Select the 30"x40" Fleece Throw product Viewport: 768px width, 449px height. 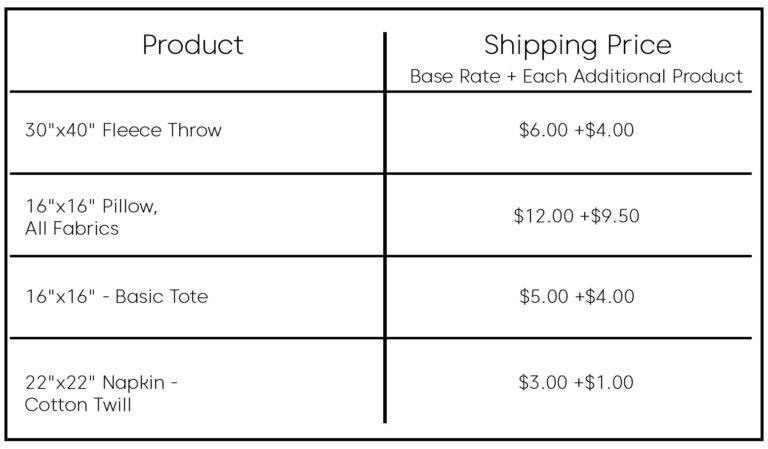[x=124, y=130]
